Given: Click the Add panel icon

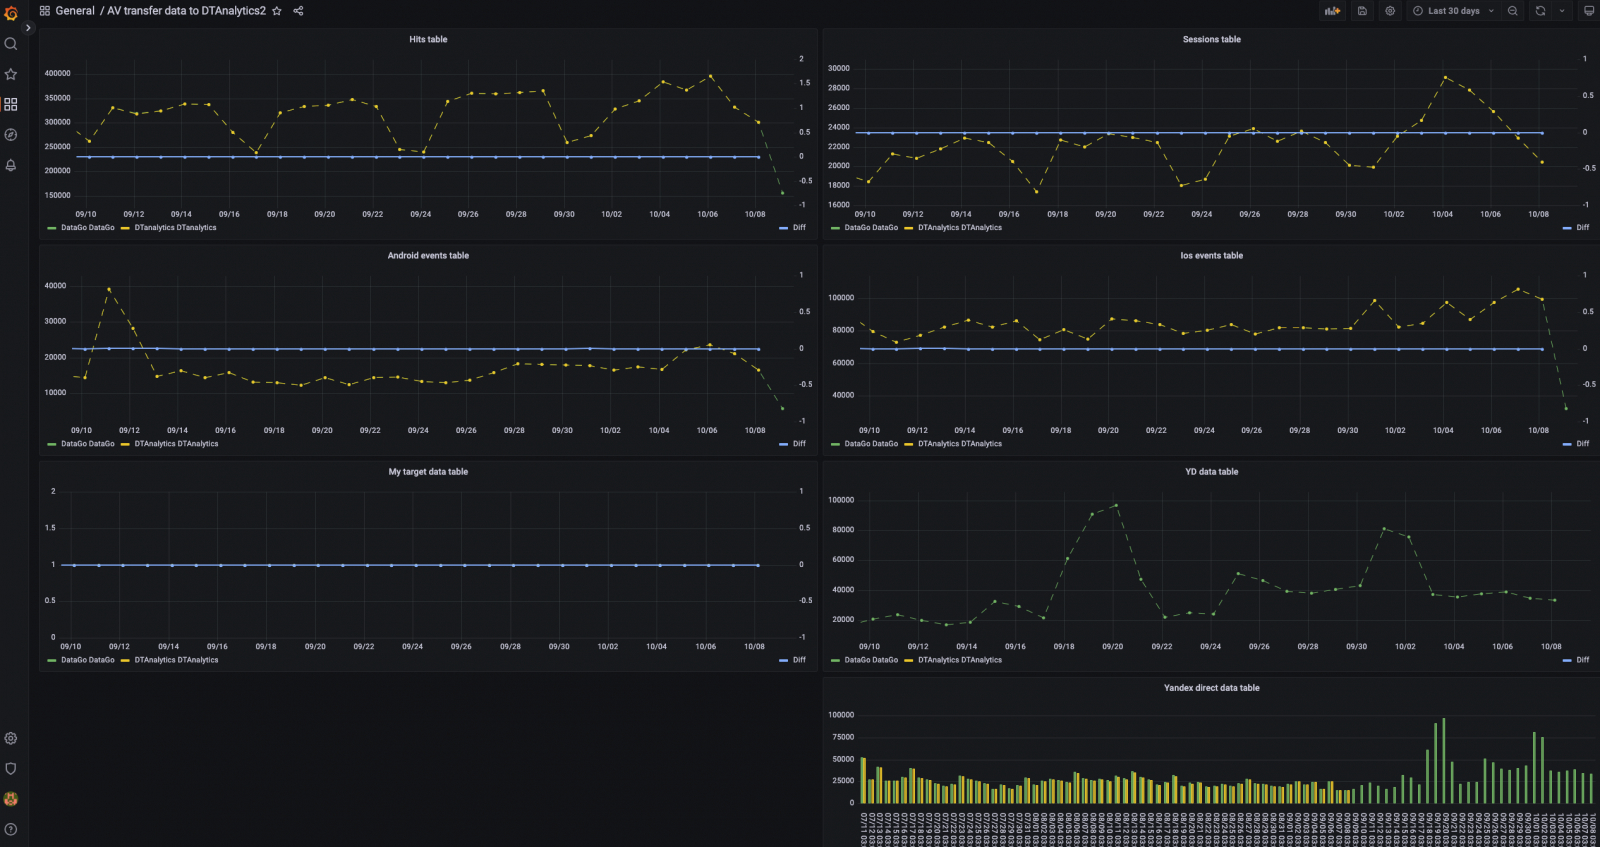Looking at the screenshot, I should [x=1332, y=11].
